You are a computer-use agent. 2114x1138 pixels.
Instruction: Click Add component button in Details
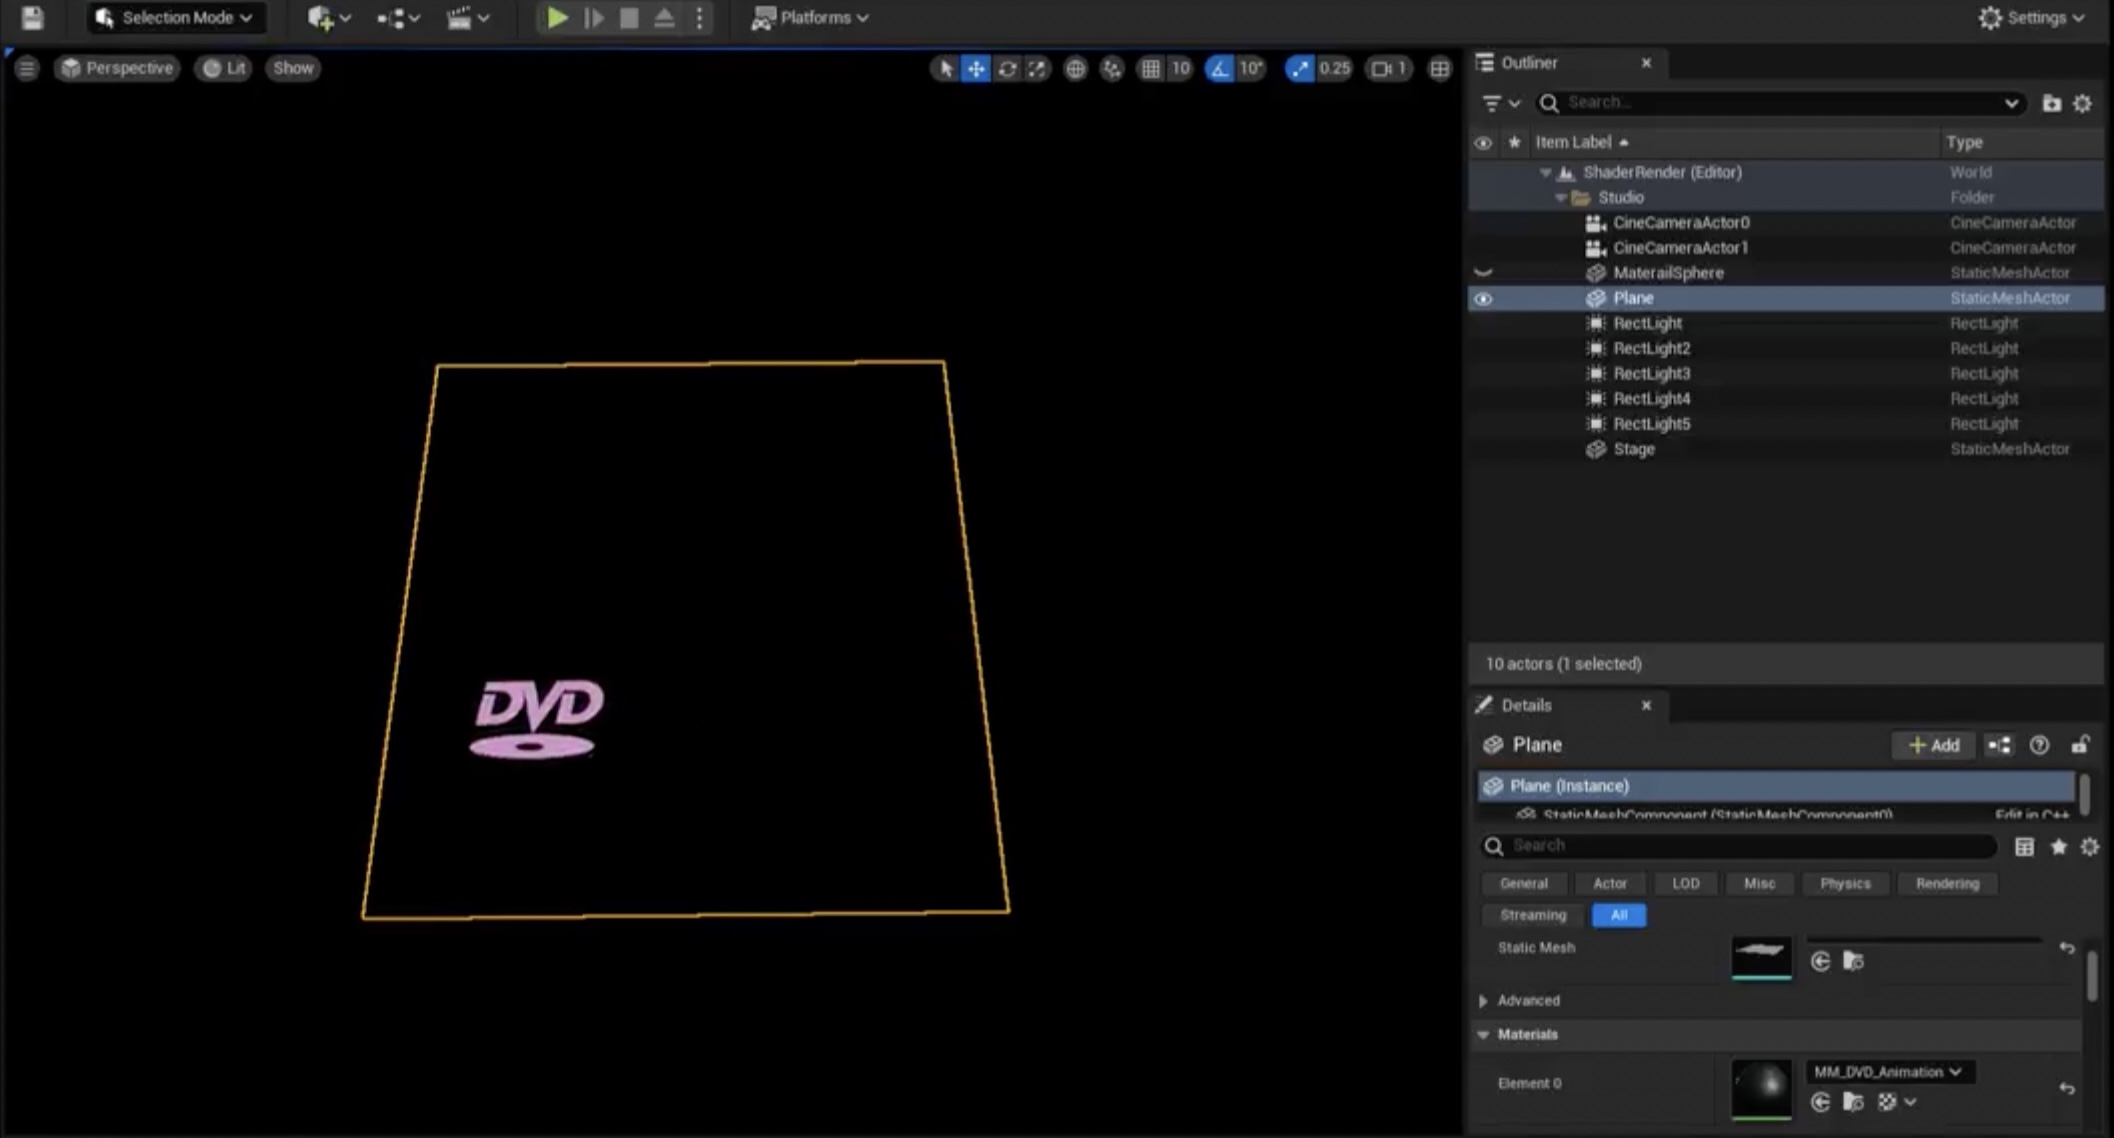coord(1936,744)
